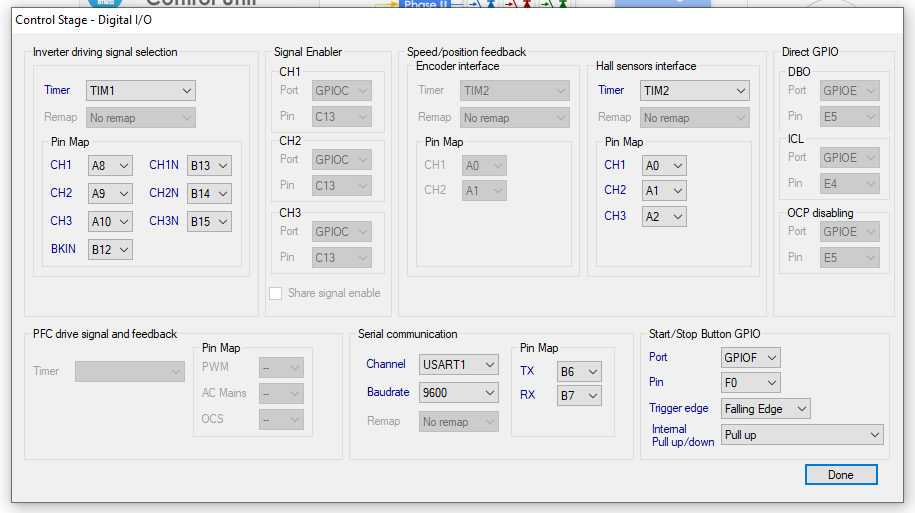Click the PFC PWM pin dropdown
The image size is (915, 513).
(281, 368)
